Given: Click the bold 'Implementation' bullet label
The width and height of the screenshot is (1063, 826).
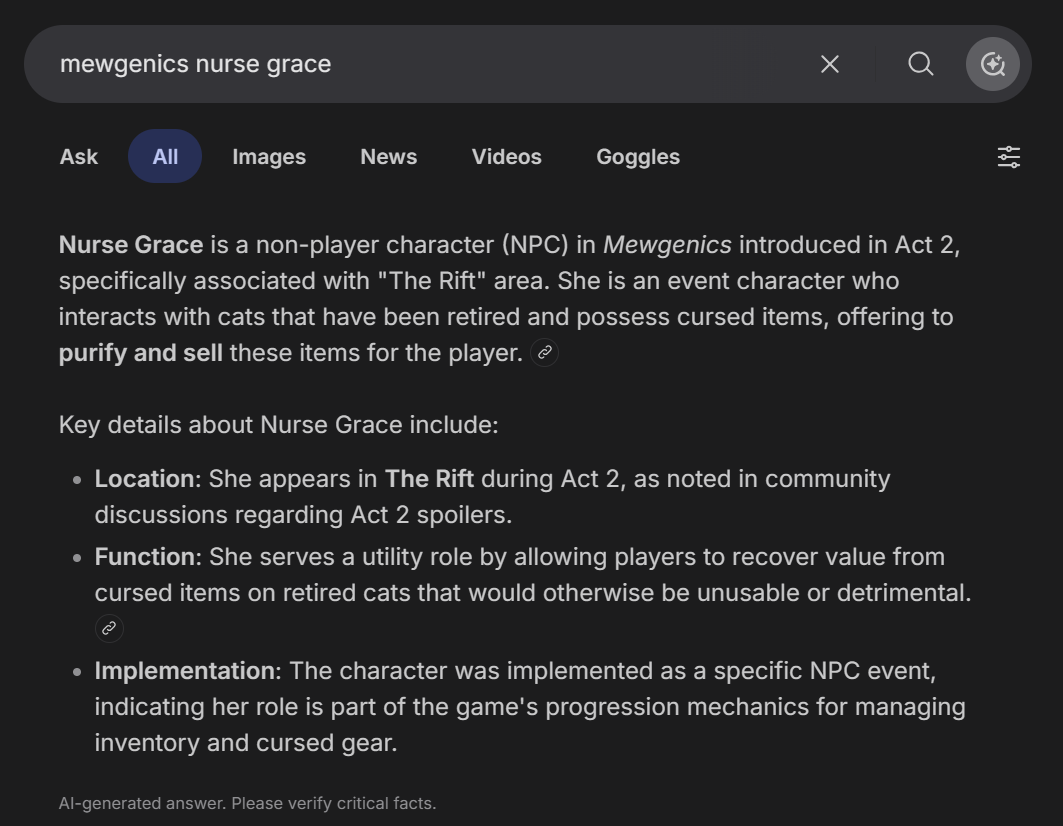Looking at the screenshot, I should click(x=185, y=671).
